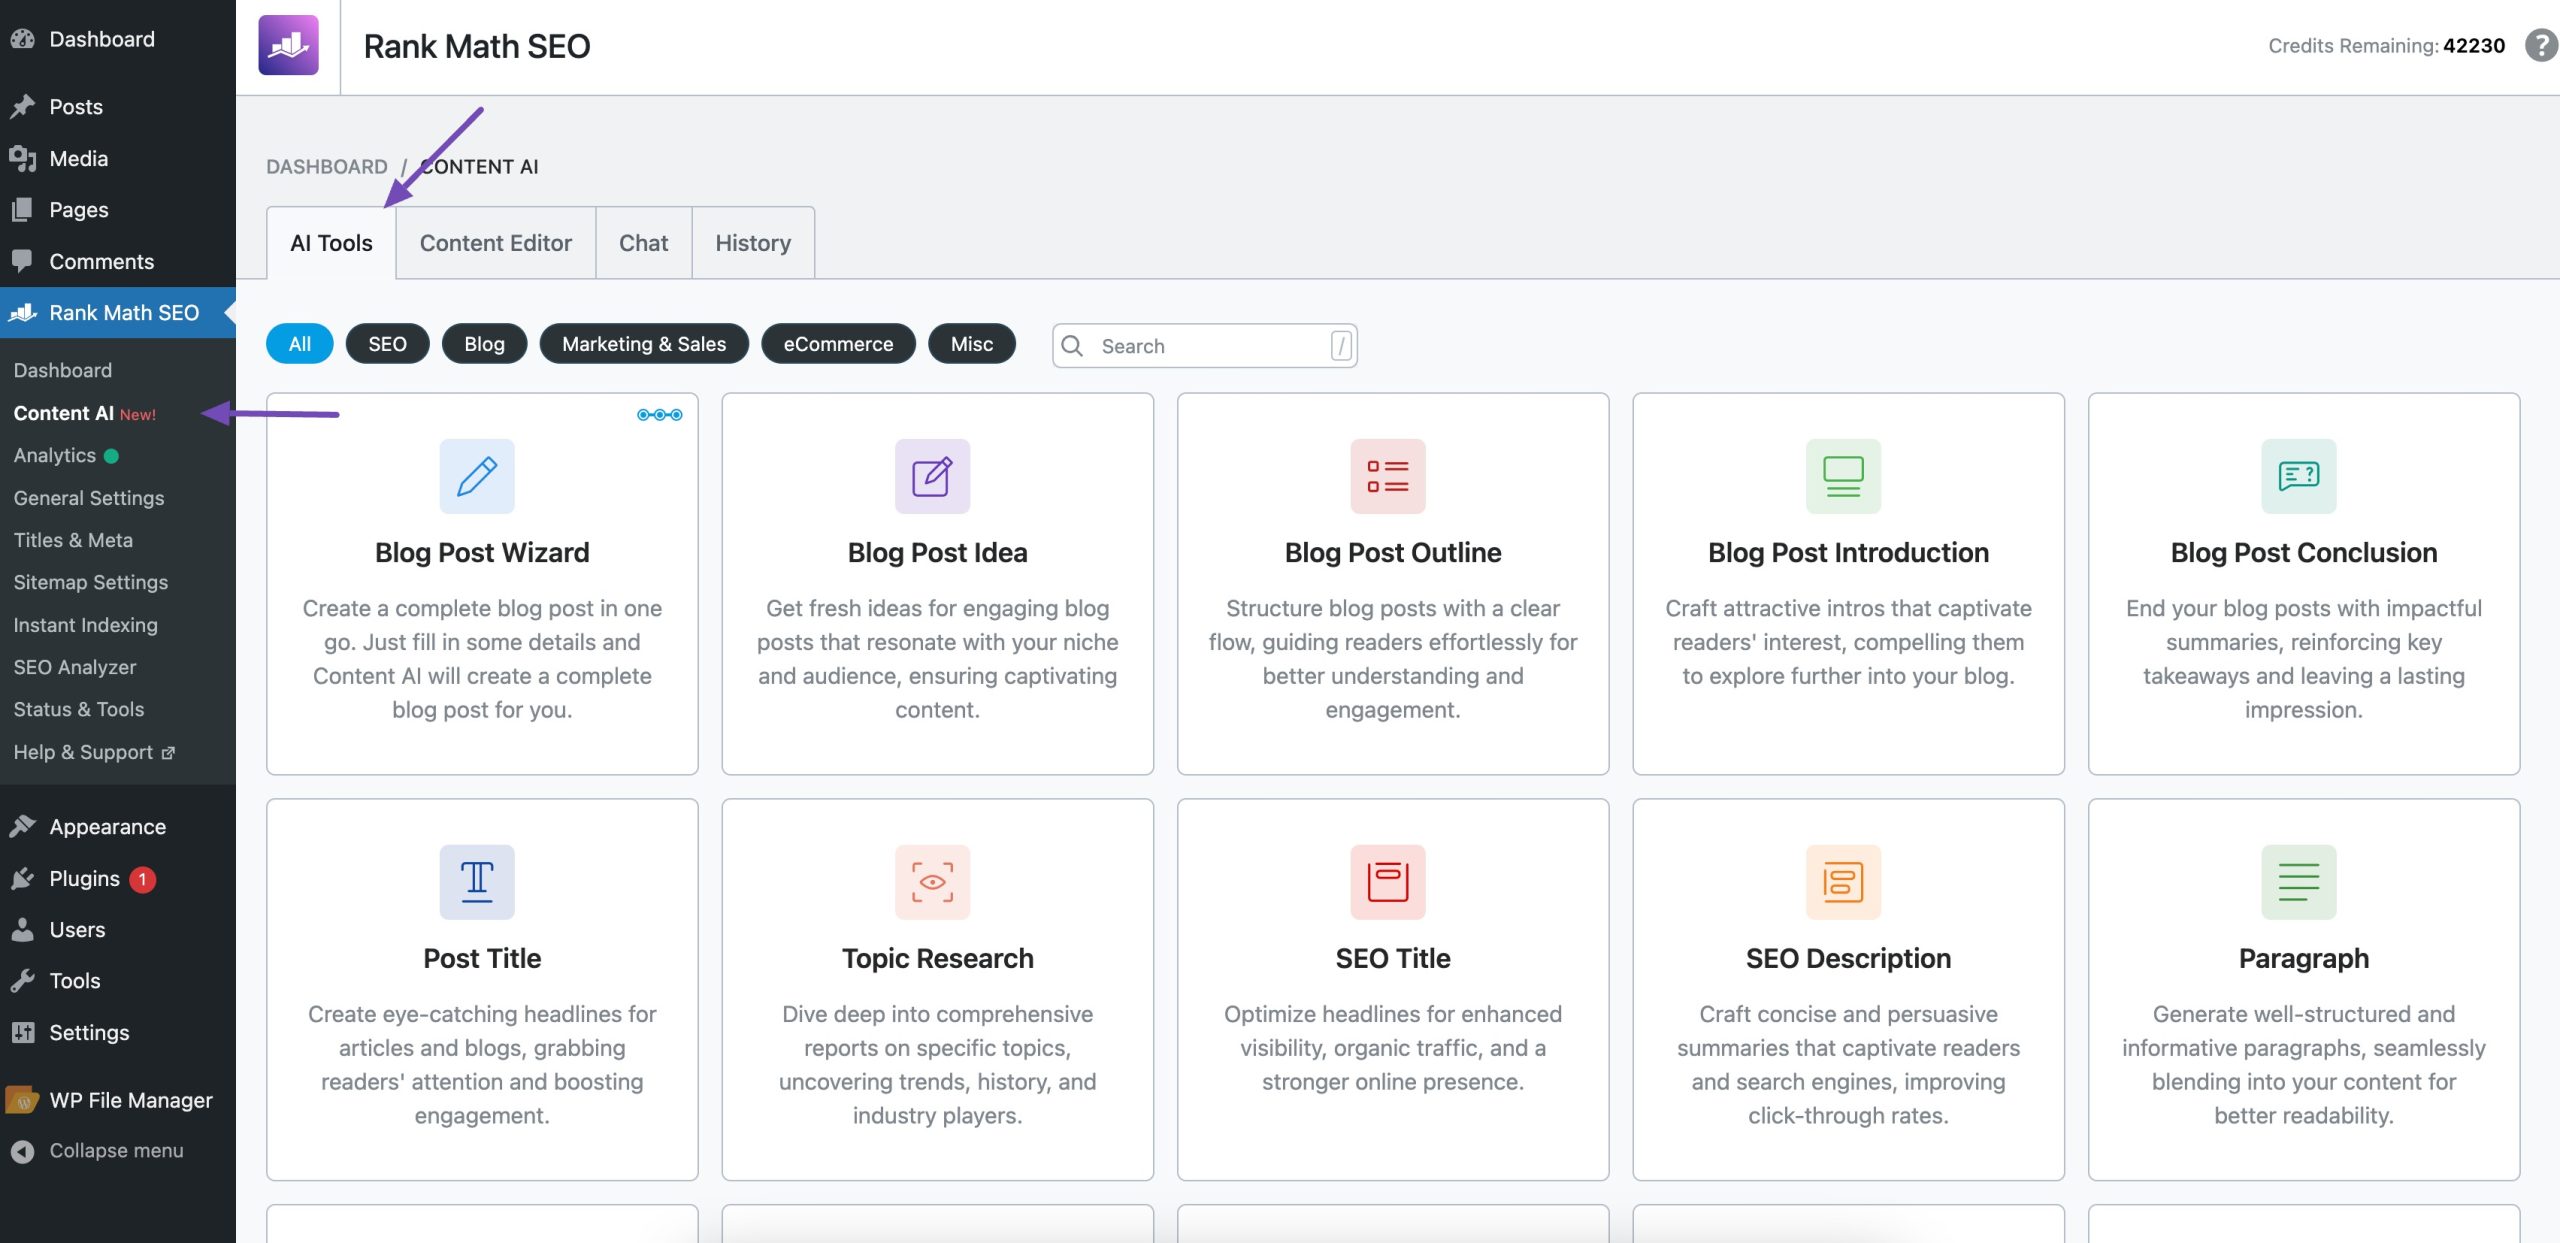The image size is (2560, 1243).
Task: Click the Blog Post Wizard icon
Action: [x=477, y=475]
